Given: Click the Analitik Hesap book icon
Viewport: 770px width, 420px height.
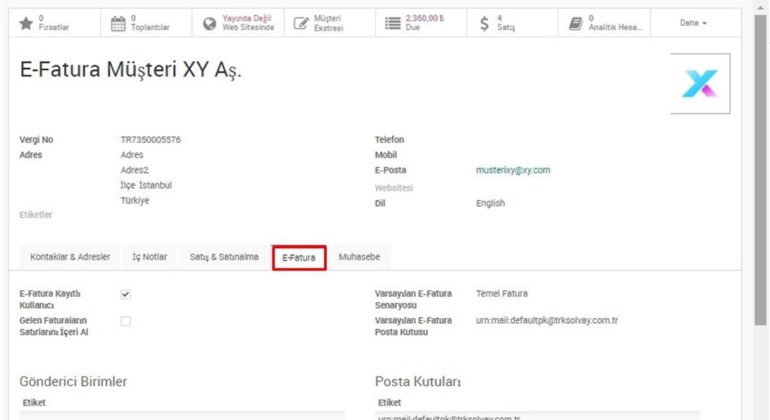Looking at the screenshot, I should click(576, 23).
